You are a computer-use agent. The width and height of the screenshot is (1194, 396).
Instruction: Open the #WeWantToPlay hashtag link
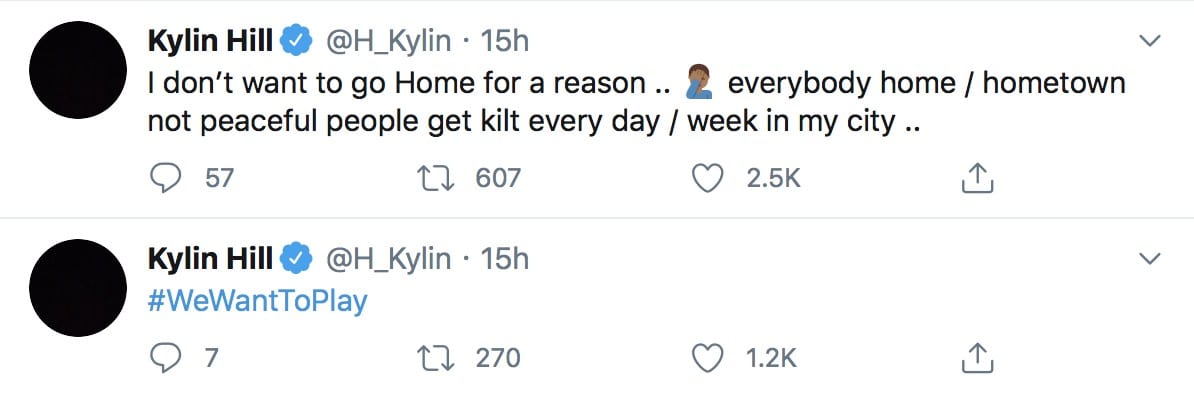coord(257,302)
